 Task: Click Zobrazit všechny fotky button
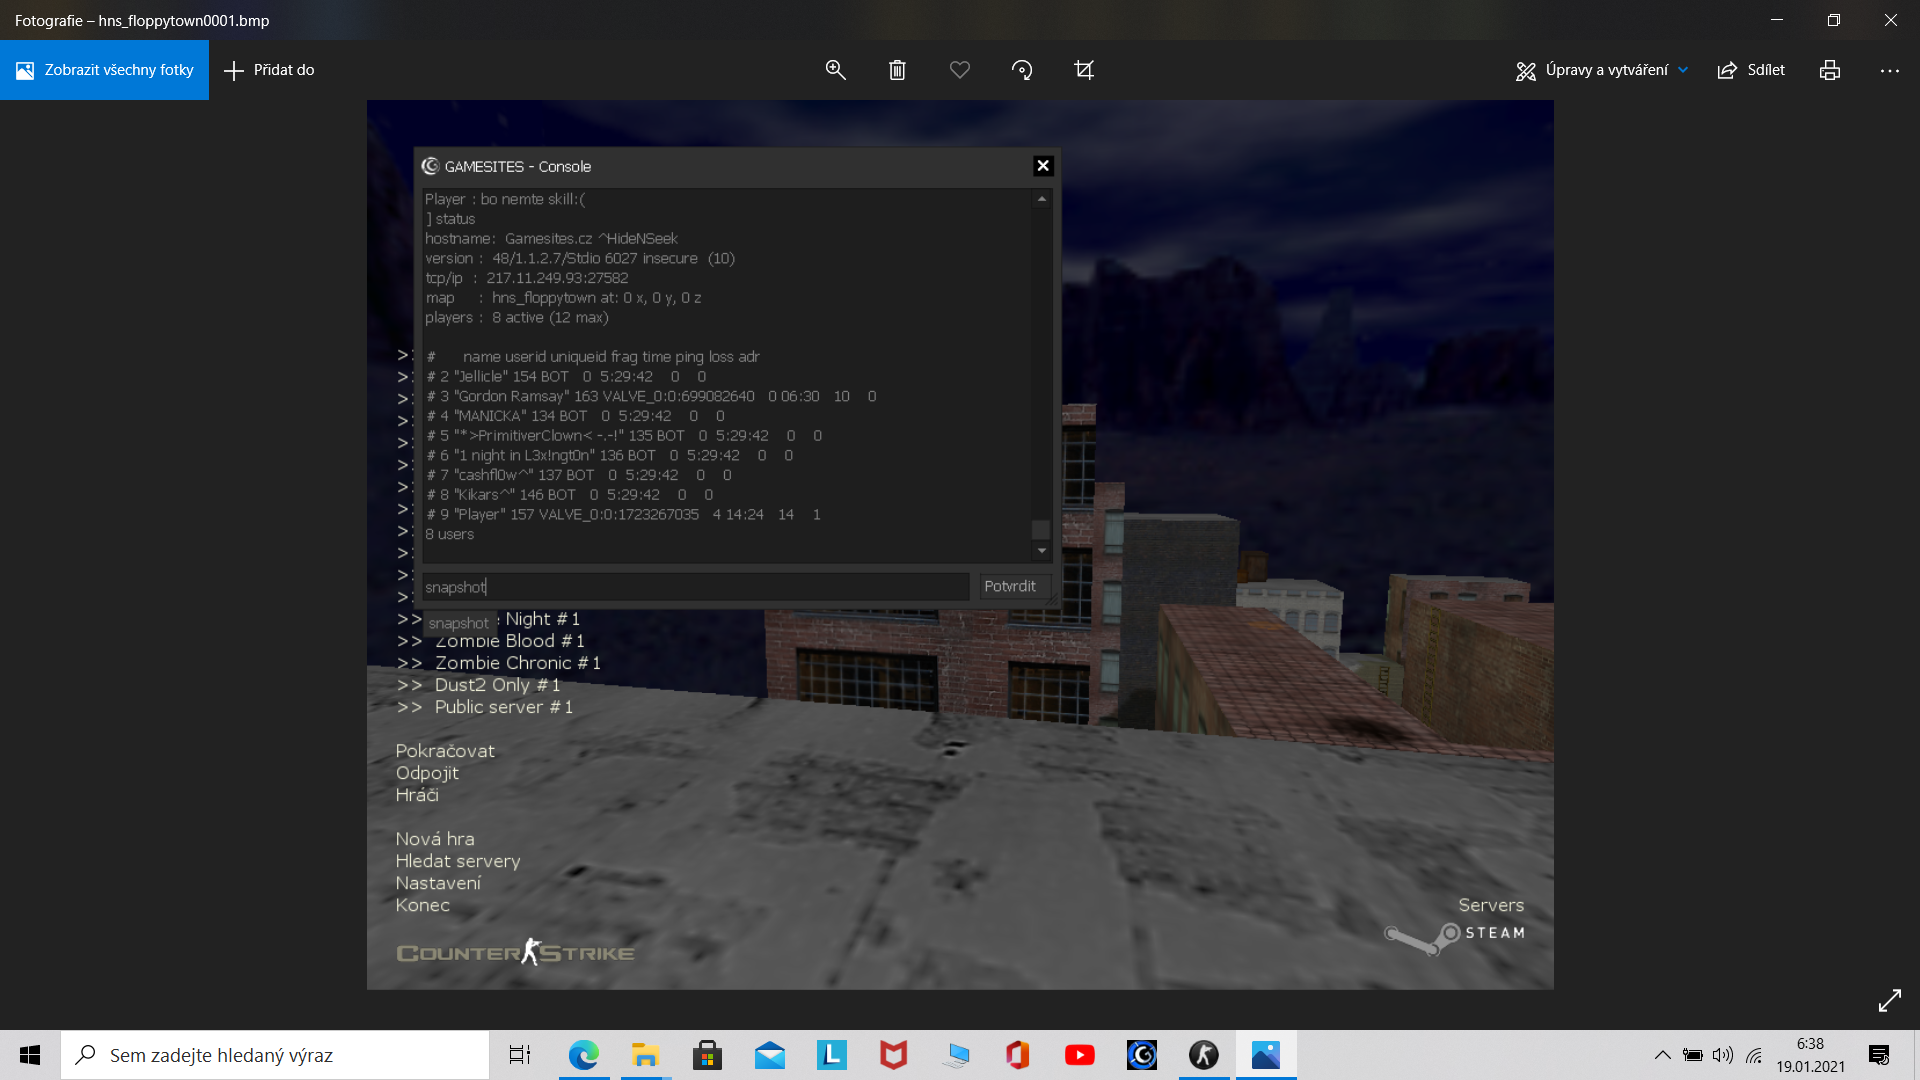click(105, 70)
